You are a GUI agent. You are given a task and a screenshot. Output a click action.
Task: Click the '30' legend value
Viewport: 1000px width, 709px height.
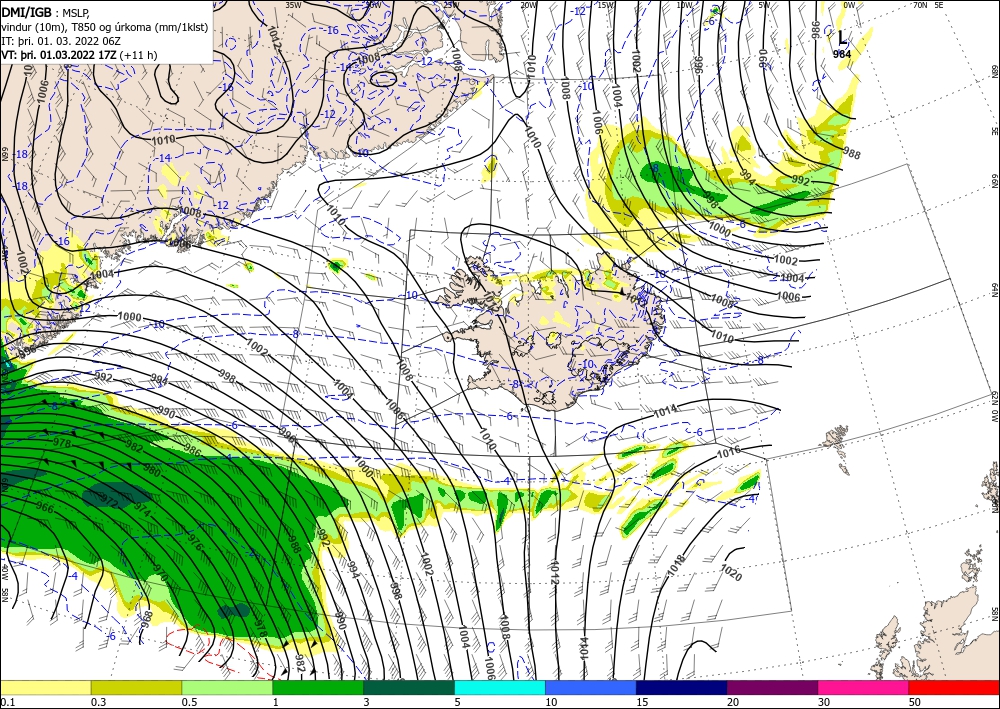(824, 702)
